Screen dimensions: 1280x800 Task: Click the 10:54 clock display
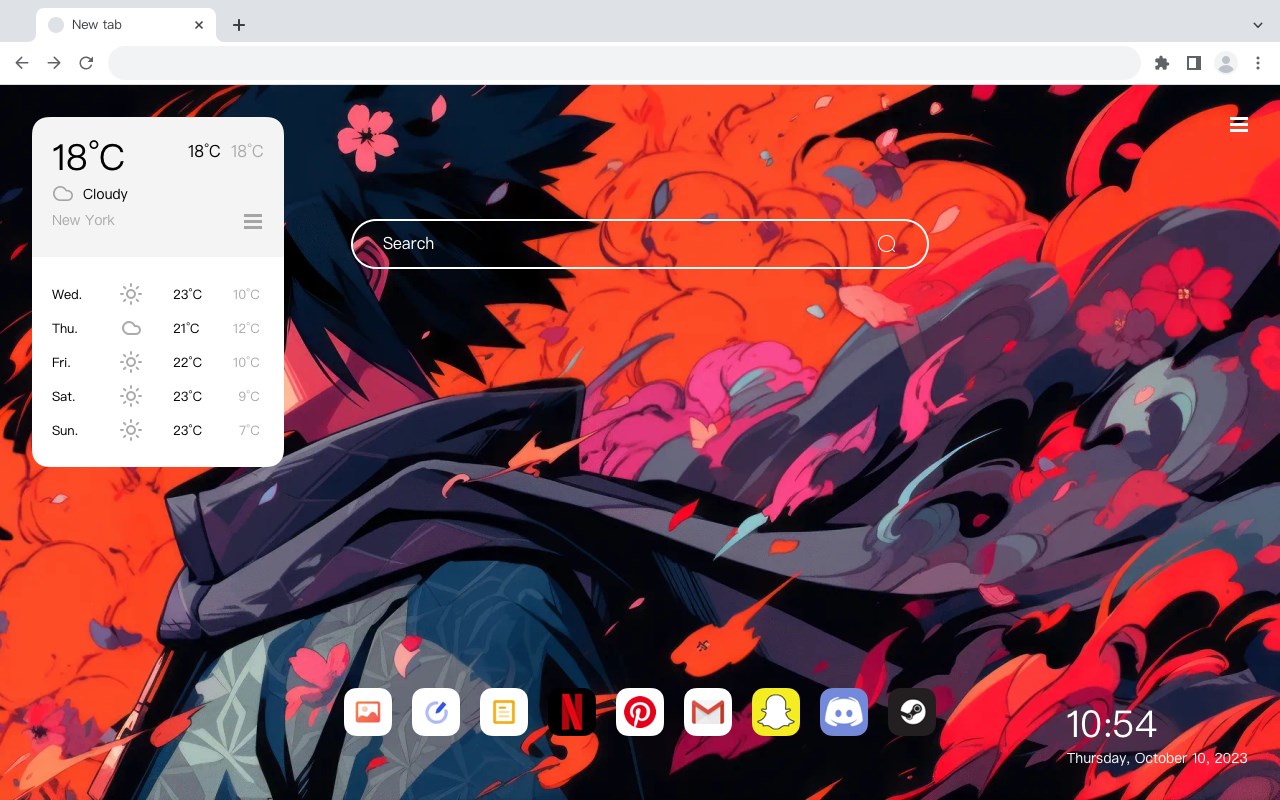pos(1111,724)
